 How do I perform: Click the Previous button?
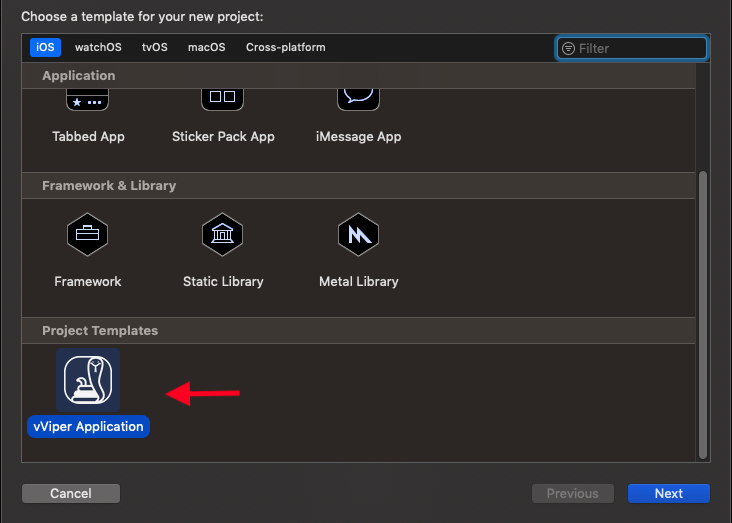click(x=572, y=493)
